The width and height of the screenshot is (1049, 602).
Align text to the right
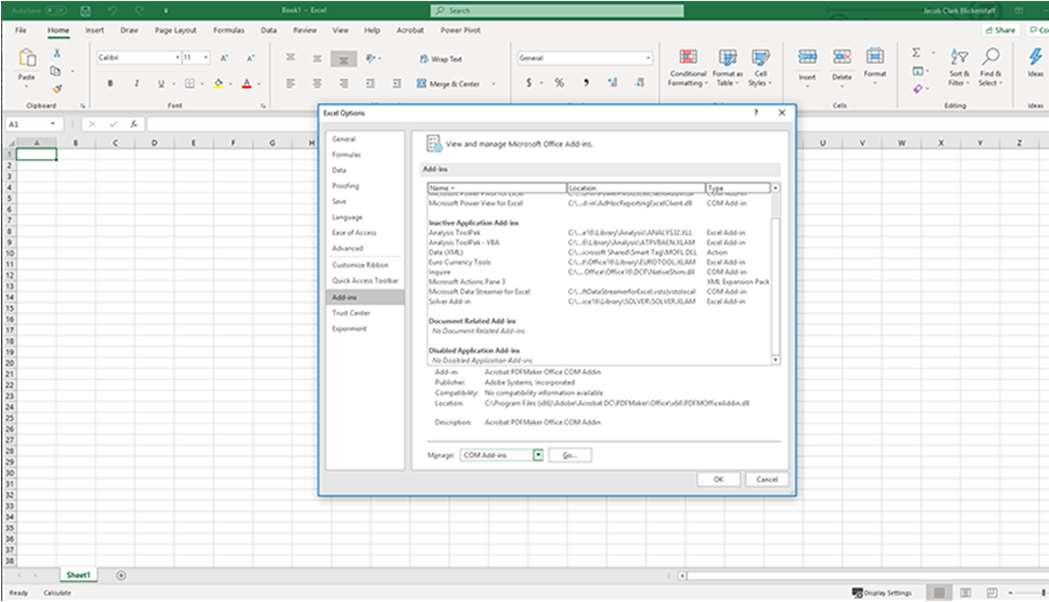[344, 84]
